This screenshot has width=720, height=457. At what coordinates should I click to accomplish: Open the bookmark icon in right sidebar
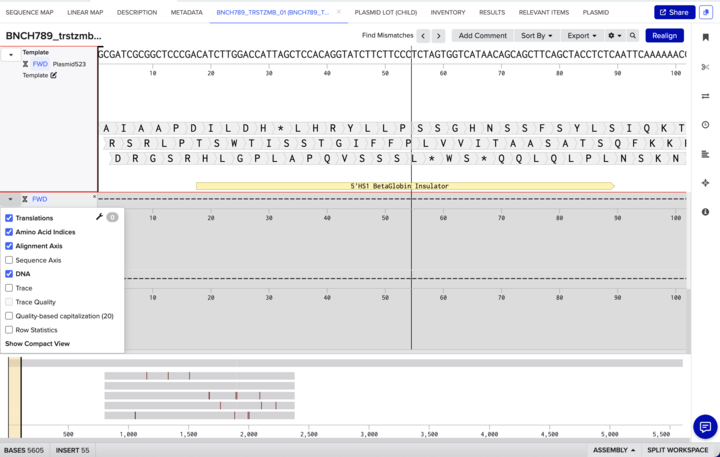click(705, 38)
